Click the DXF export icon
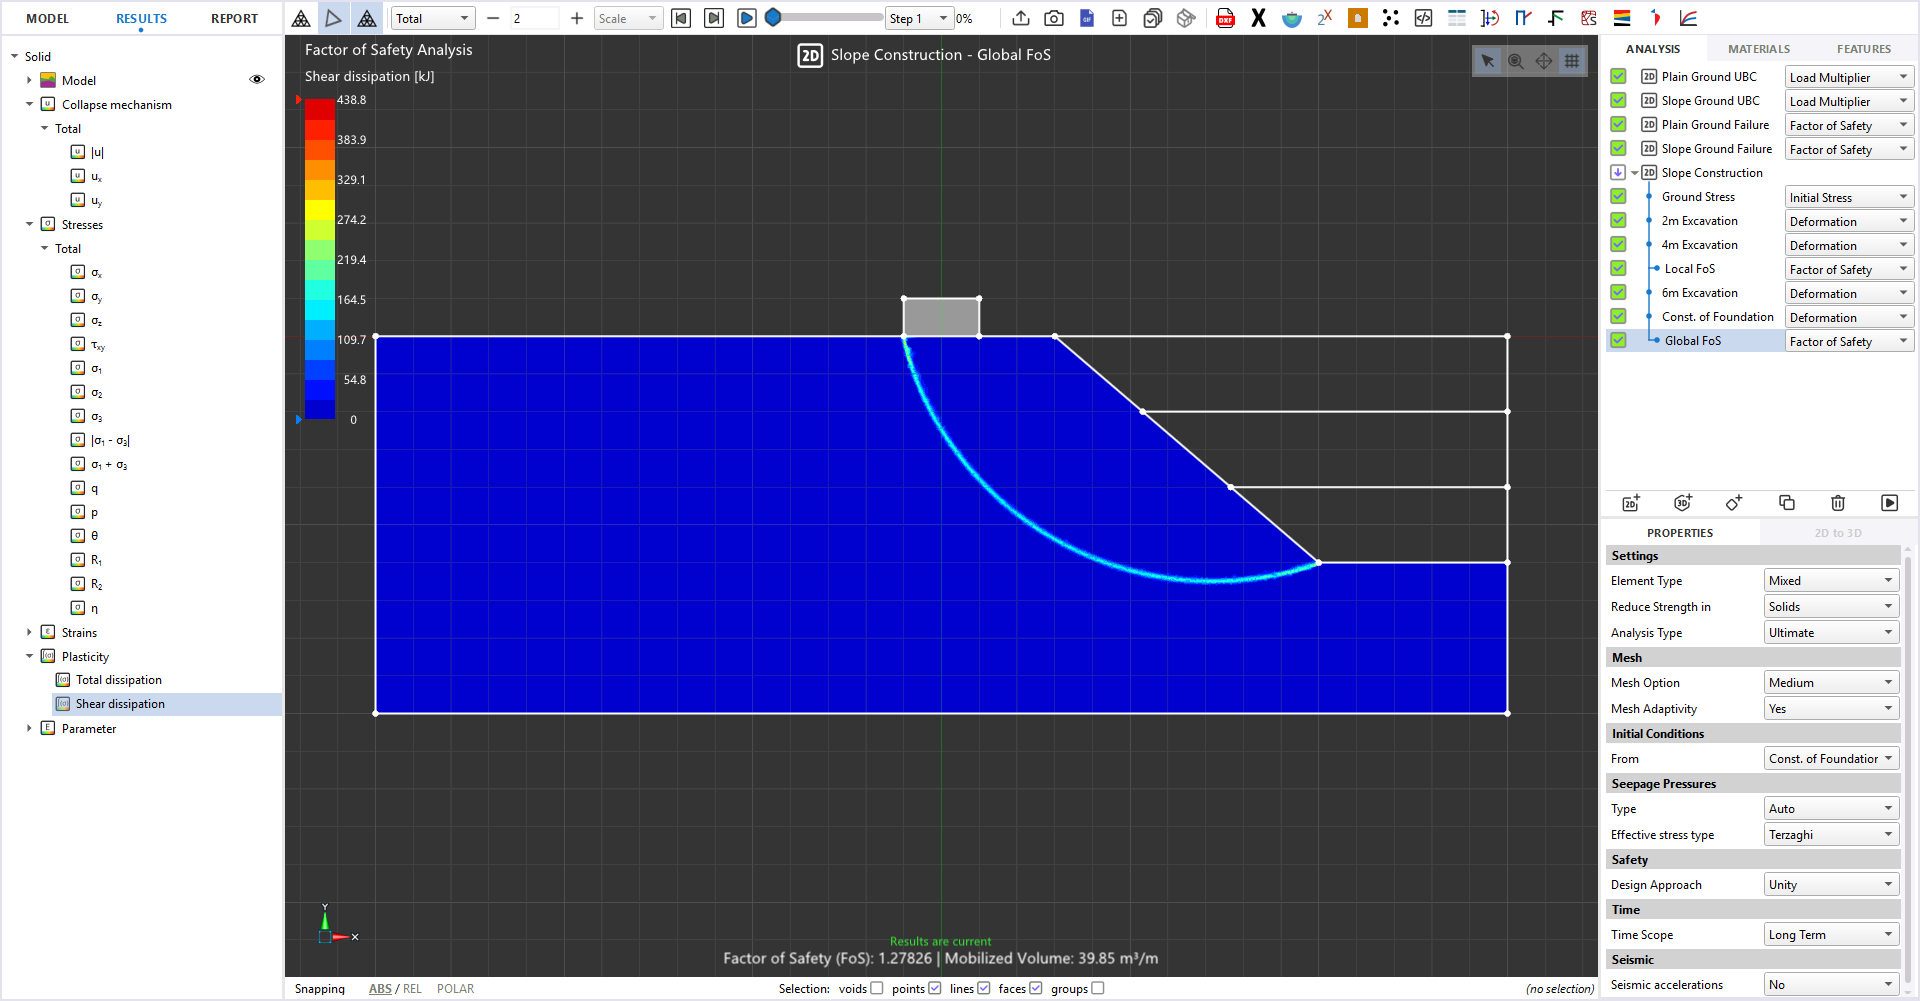The width and height of the screenshot is (1920, 1001). click(x=1225, y=18)
